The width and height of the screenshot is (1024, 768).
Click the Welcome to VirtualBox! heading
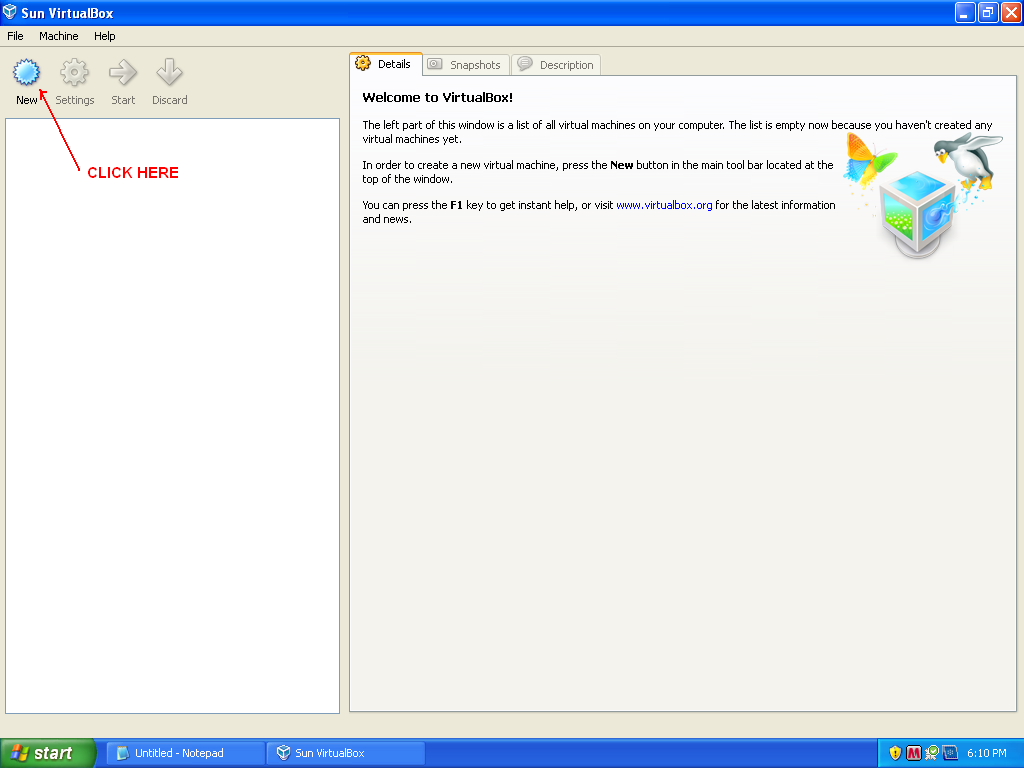(438, 97)
